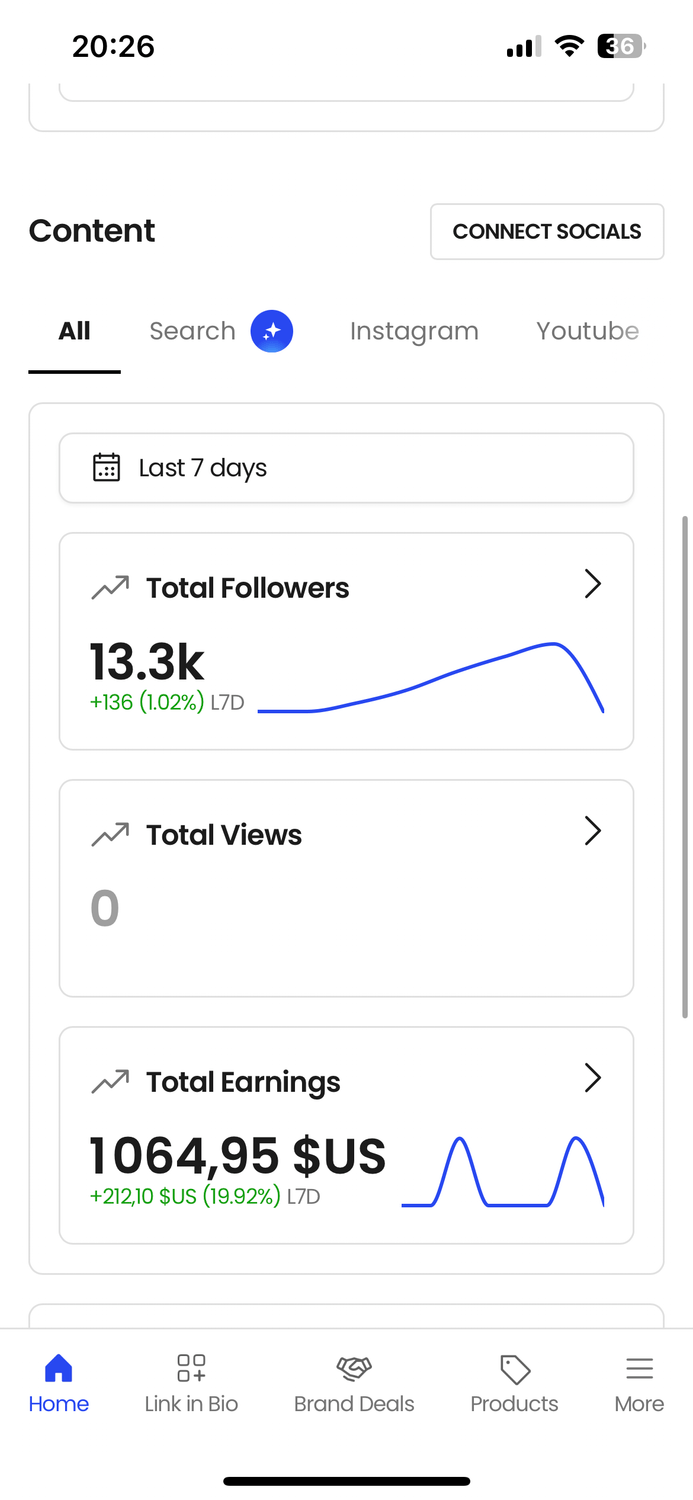Select the Search tab label
This screenshot has width=693, height=1500.
click(x=192, y=331)
